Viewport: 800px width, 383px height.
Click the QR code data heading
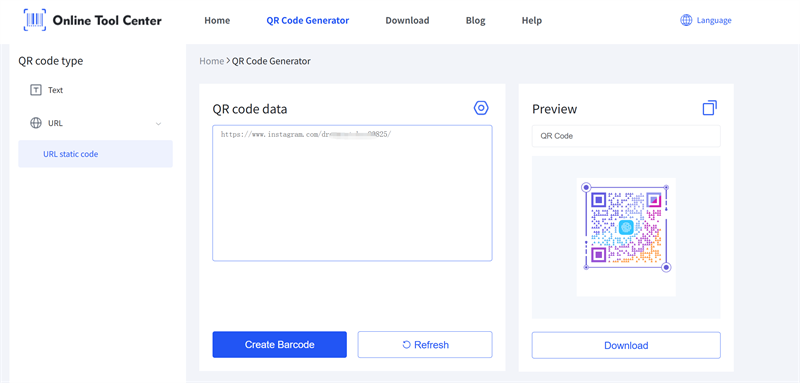coord(249,109)
